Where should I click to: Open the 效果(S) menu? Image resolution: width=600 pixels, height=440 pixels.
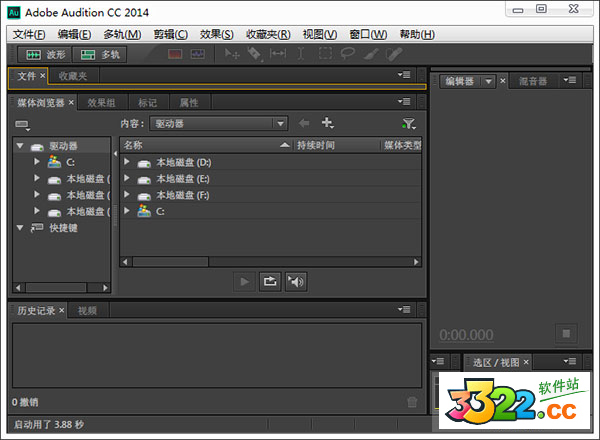pyautogui.click(x=217, y=34)
